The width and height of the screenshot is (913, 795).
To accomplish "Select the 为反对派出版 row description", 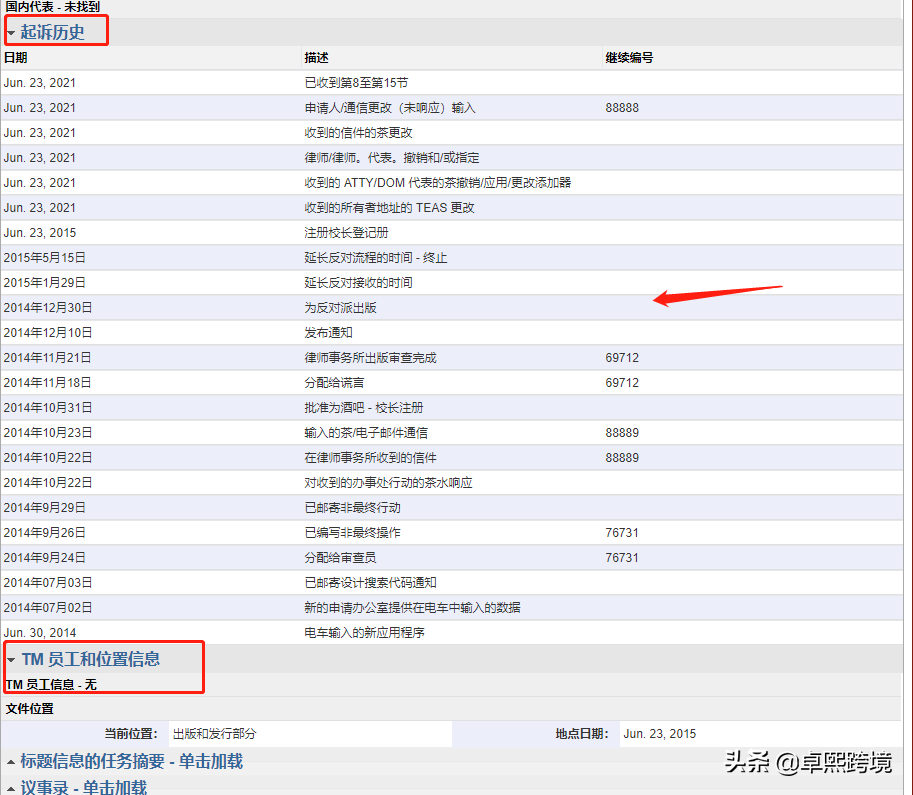I will point(341,308).
